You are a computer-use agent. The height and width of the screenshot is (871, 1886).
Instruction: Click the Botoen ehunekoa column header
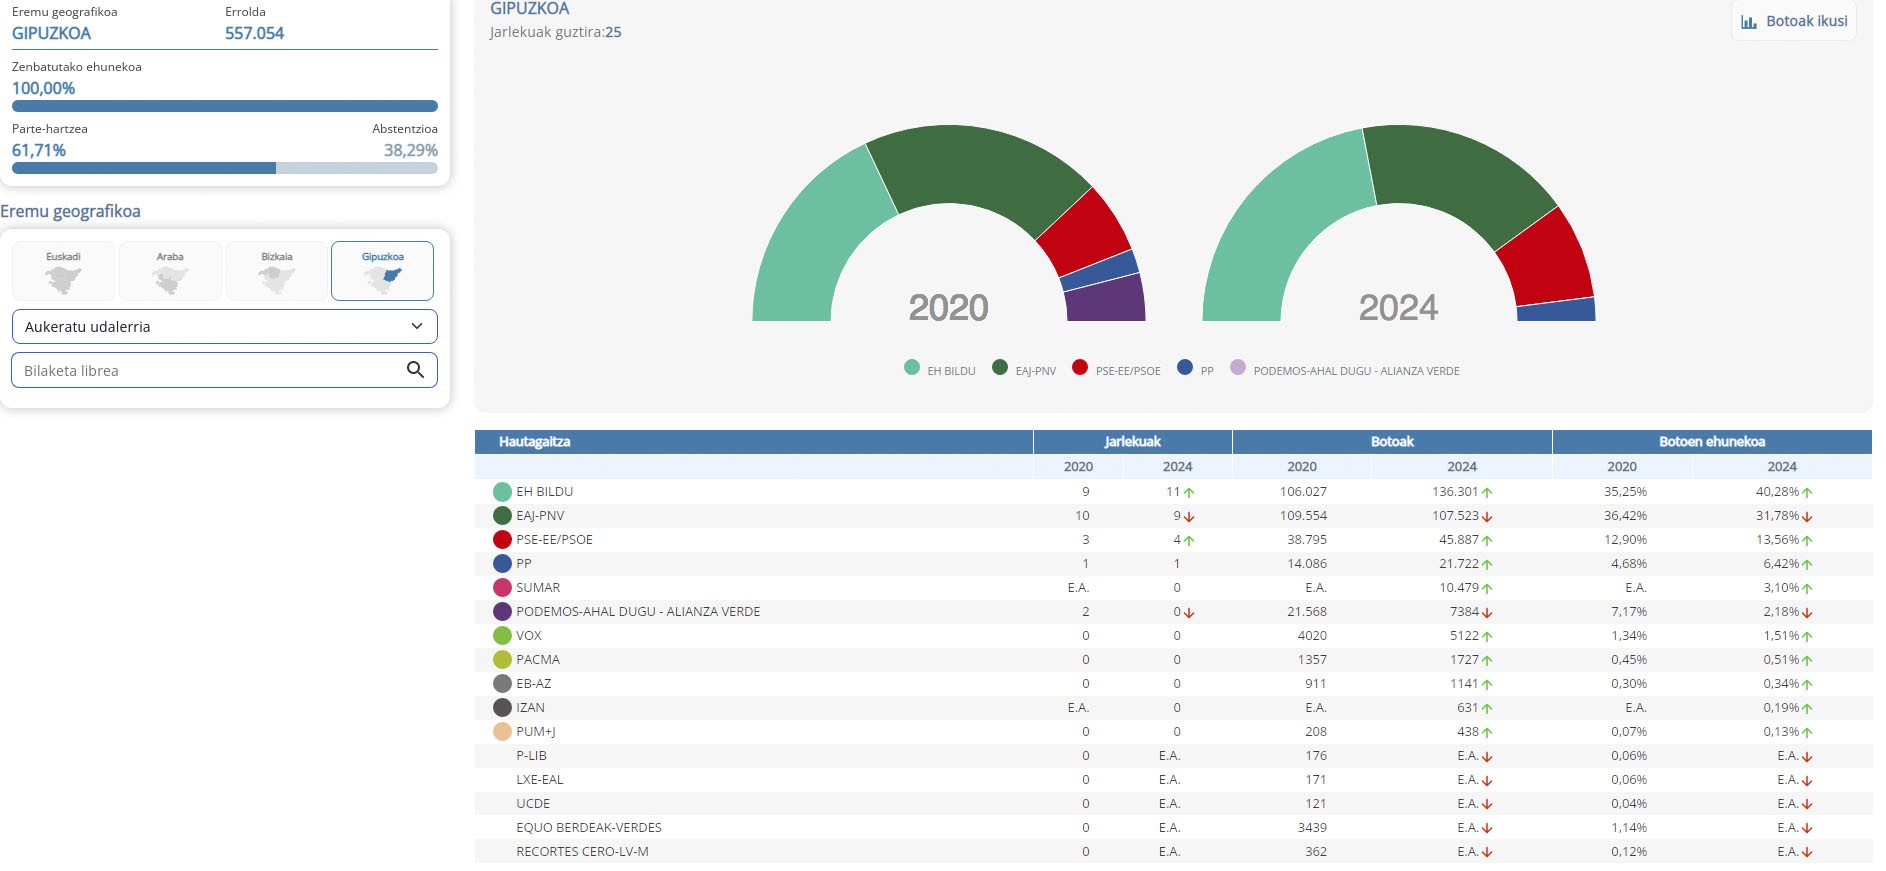pyautogui.click(x=1712, y=442)
